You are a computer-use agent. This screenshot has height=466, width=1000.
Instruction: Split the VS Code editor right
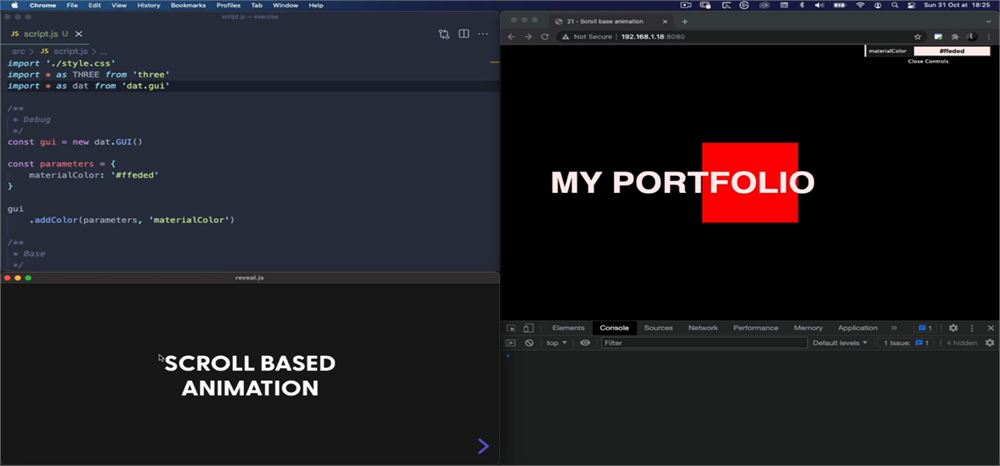464,34
